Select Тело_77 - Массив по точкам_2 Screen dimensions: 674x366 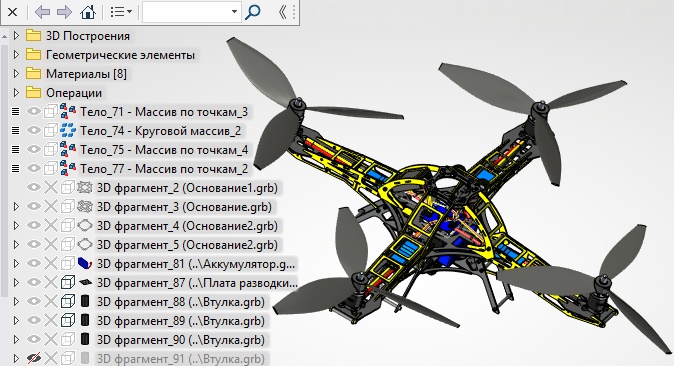(164, 169)
